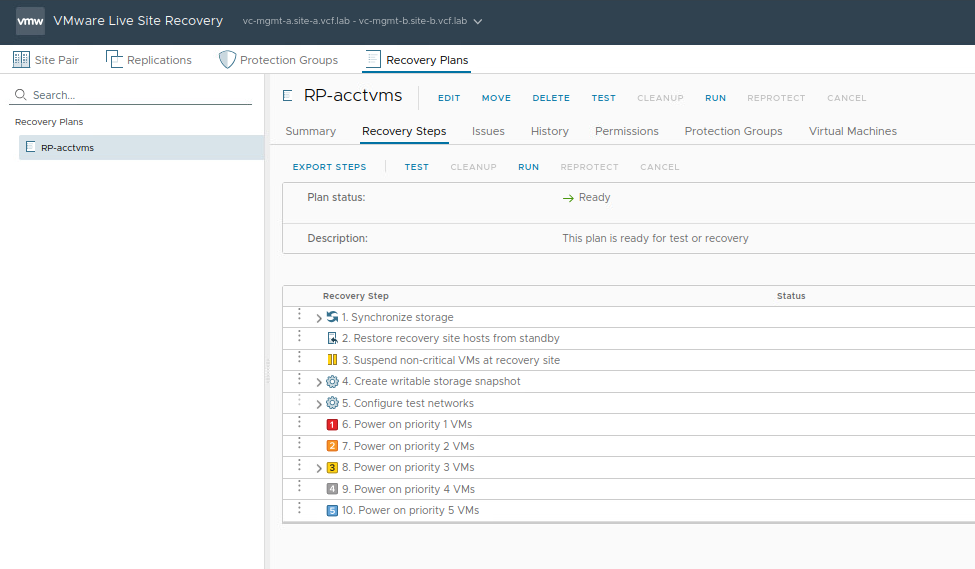Click the priority 1 red icon

[x=332, y=425]
